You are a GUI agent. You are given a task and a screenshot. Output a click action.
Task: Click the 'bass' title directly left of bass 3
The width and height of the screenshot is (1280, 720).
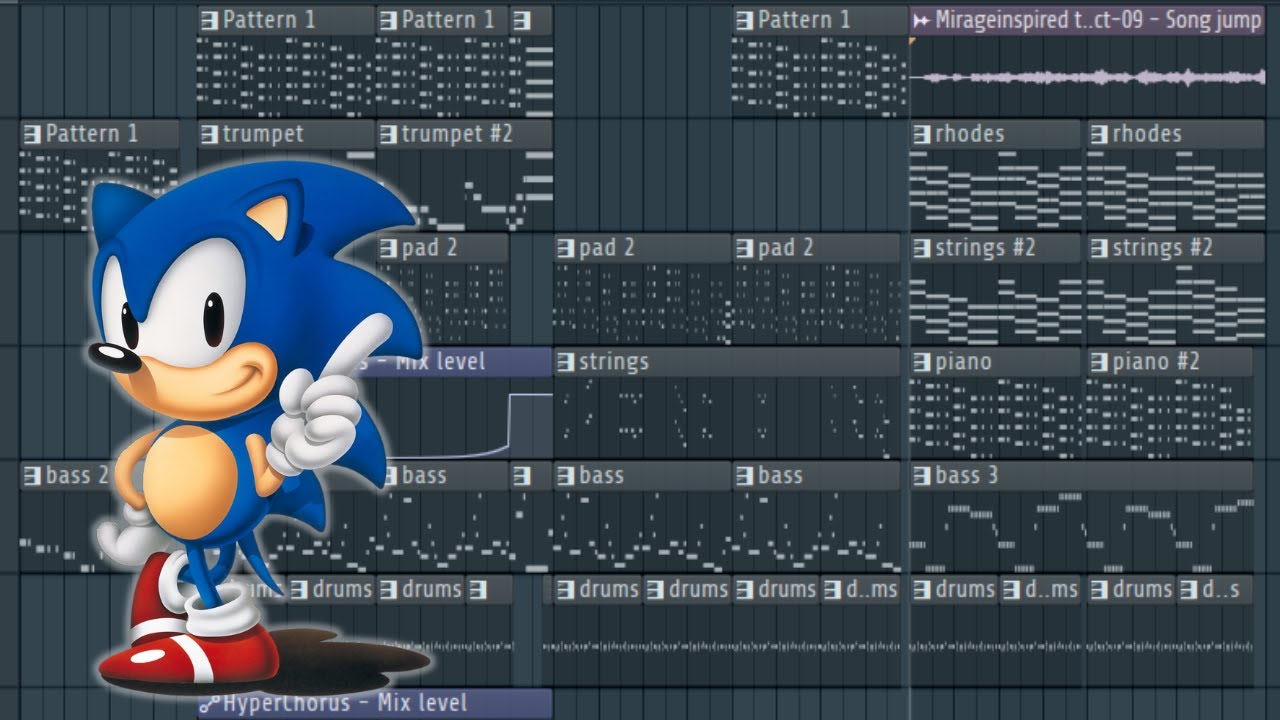point(780,476)
